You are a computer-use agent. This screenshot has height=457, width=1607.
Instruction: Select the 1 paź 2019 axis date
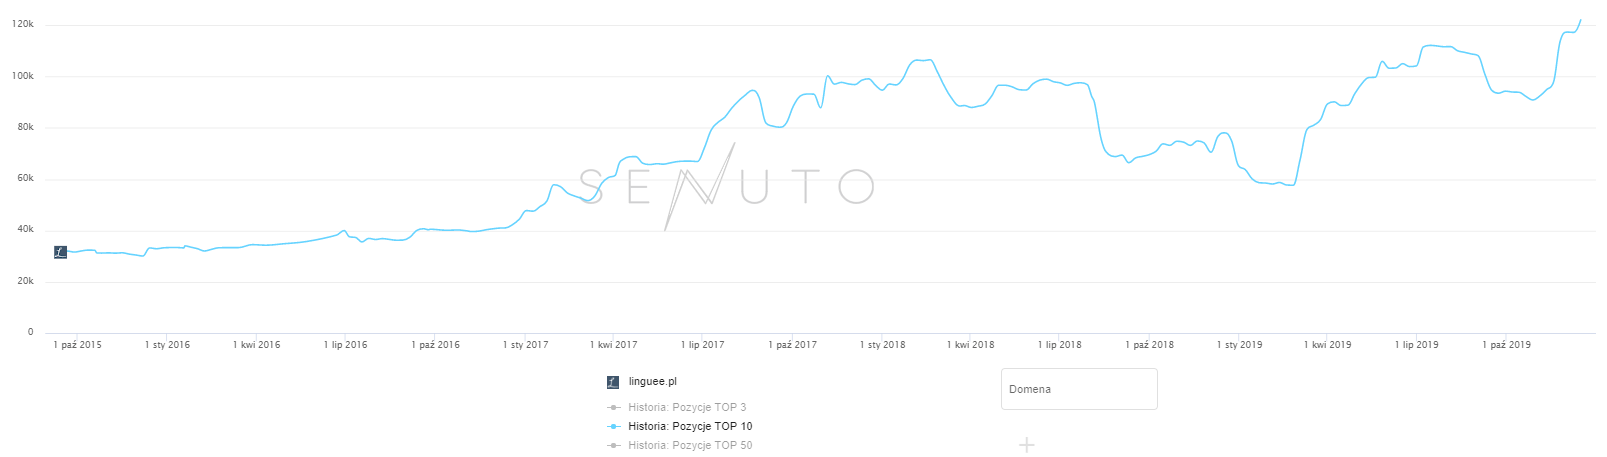point(1506,345)
